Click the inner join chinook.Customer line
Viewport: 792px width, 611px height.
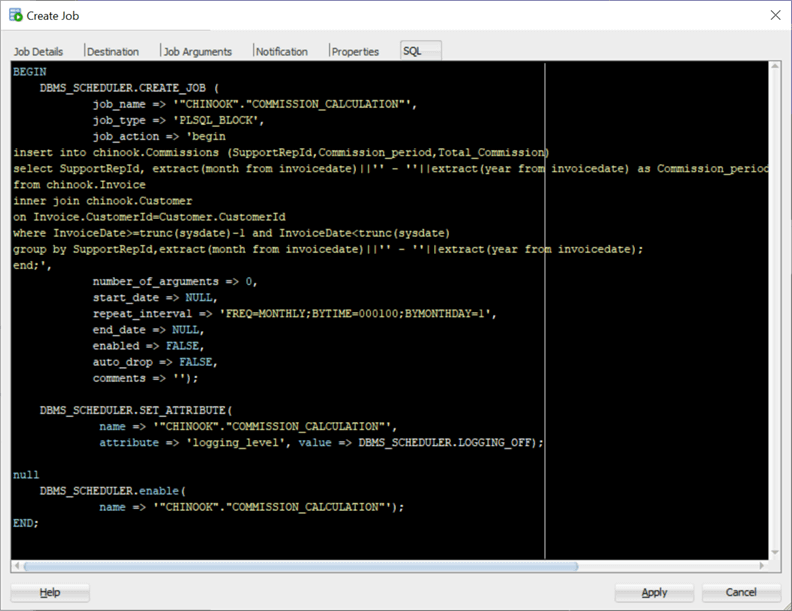tap(103, 201)
